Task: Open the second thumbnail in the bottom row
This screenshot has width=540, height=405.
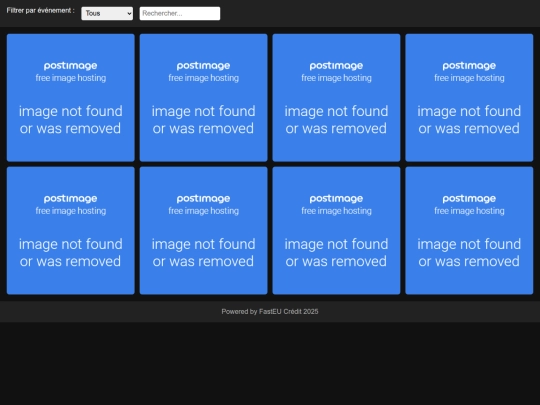Action: [x=204, y=230]
